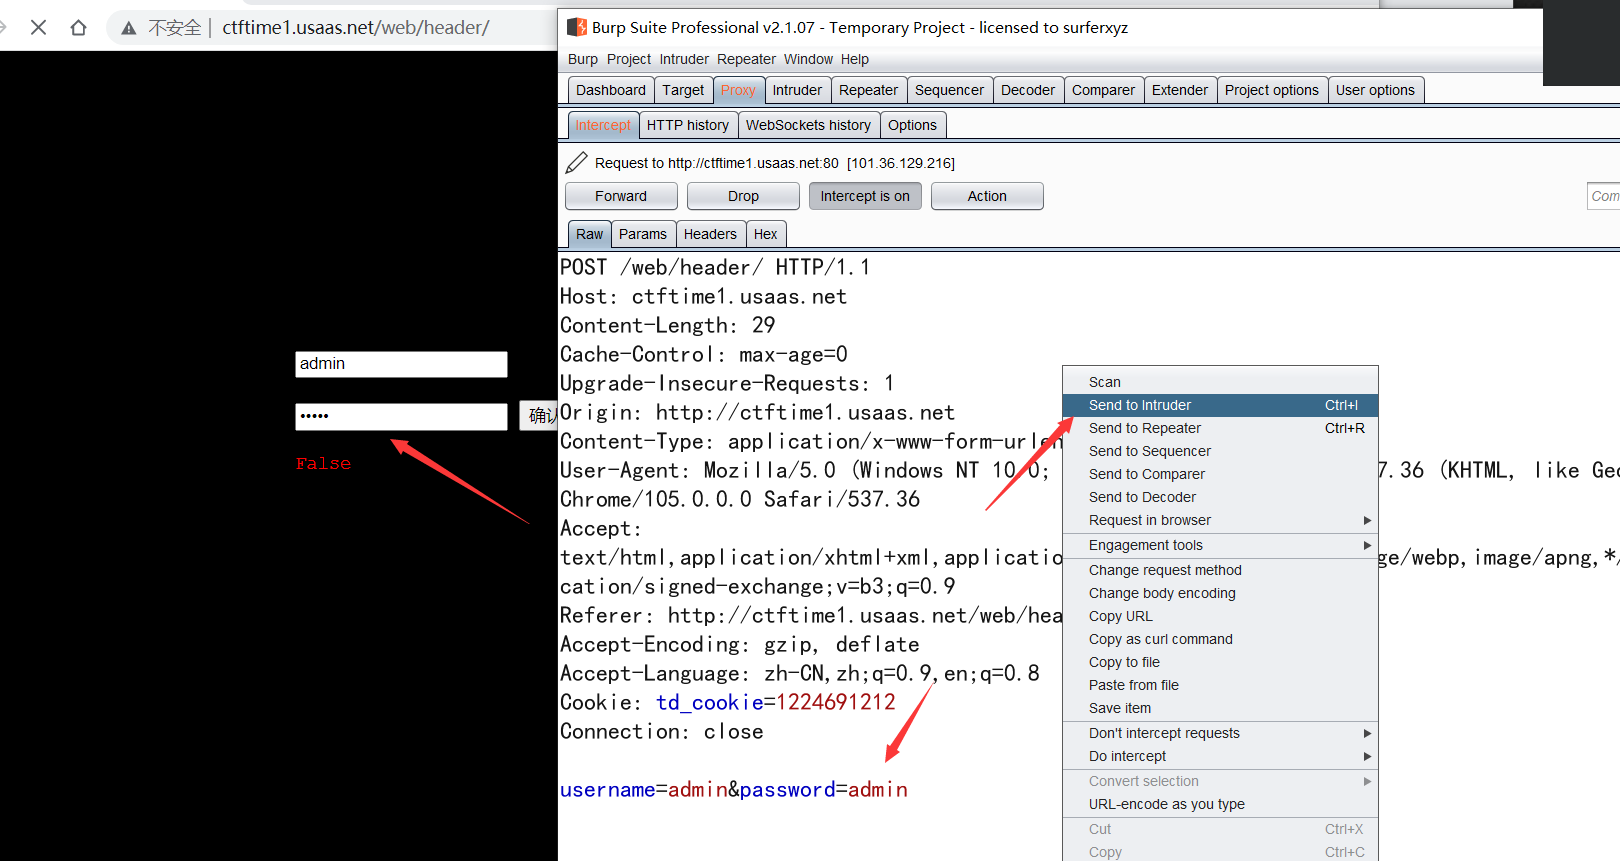This screenshot has width=1620, height=861.
Task: Open the Comparer tab
Action: coord(1103,90)
